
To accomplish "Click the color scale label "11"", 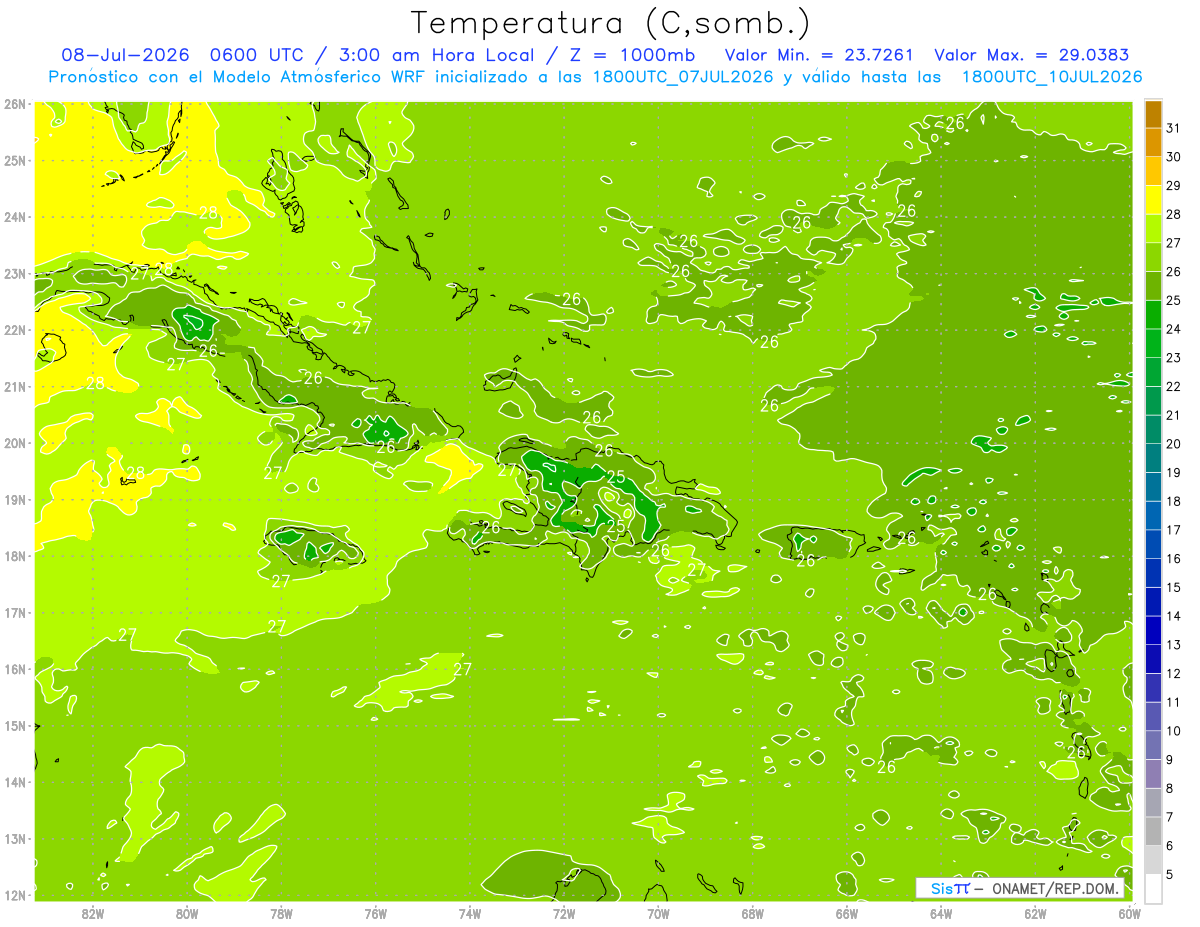I will [1173, 702].
